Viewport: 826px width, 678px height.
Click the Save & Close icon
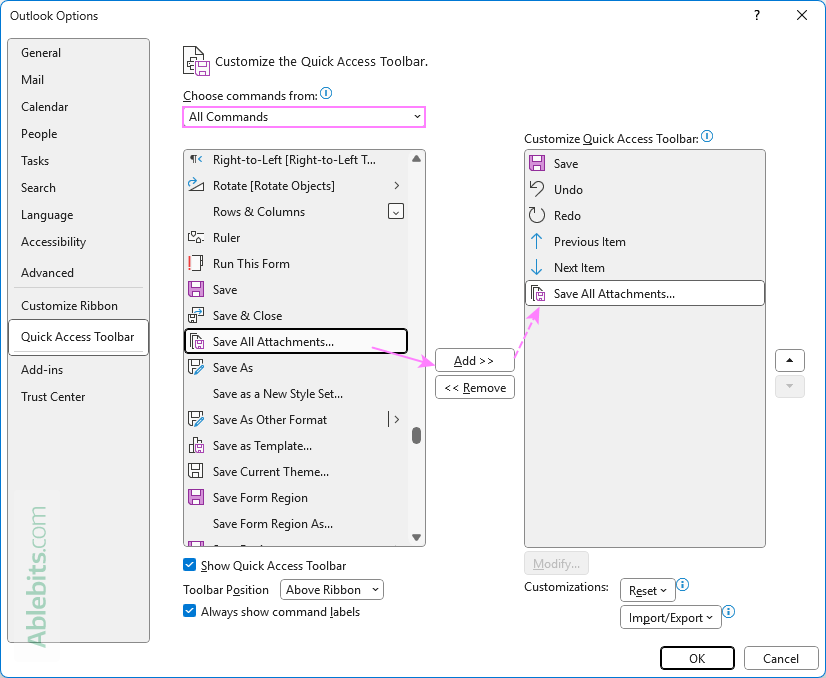click(x=196, y=315)
